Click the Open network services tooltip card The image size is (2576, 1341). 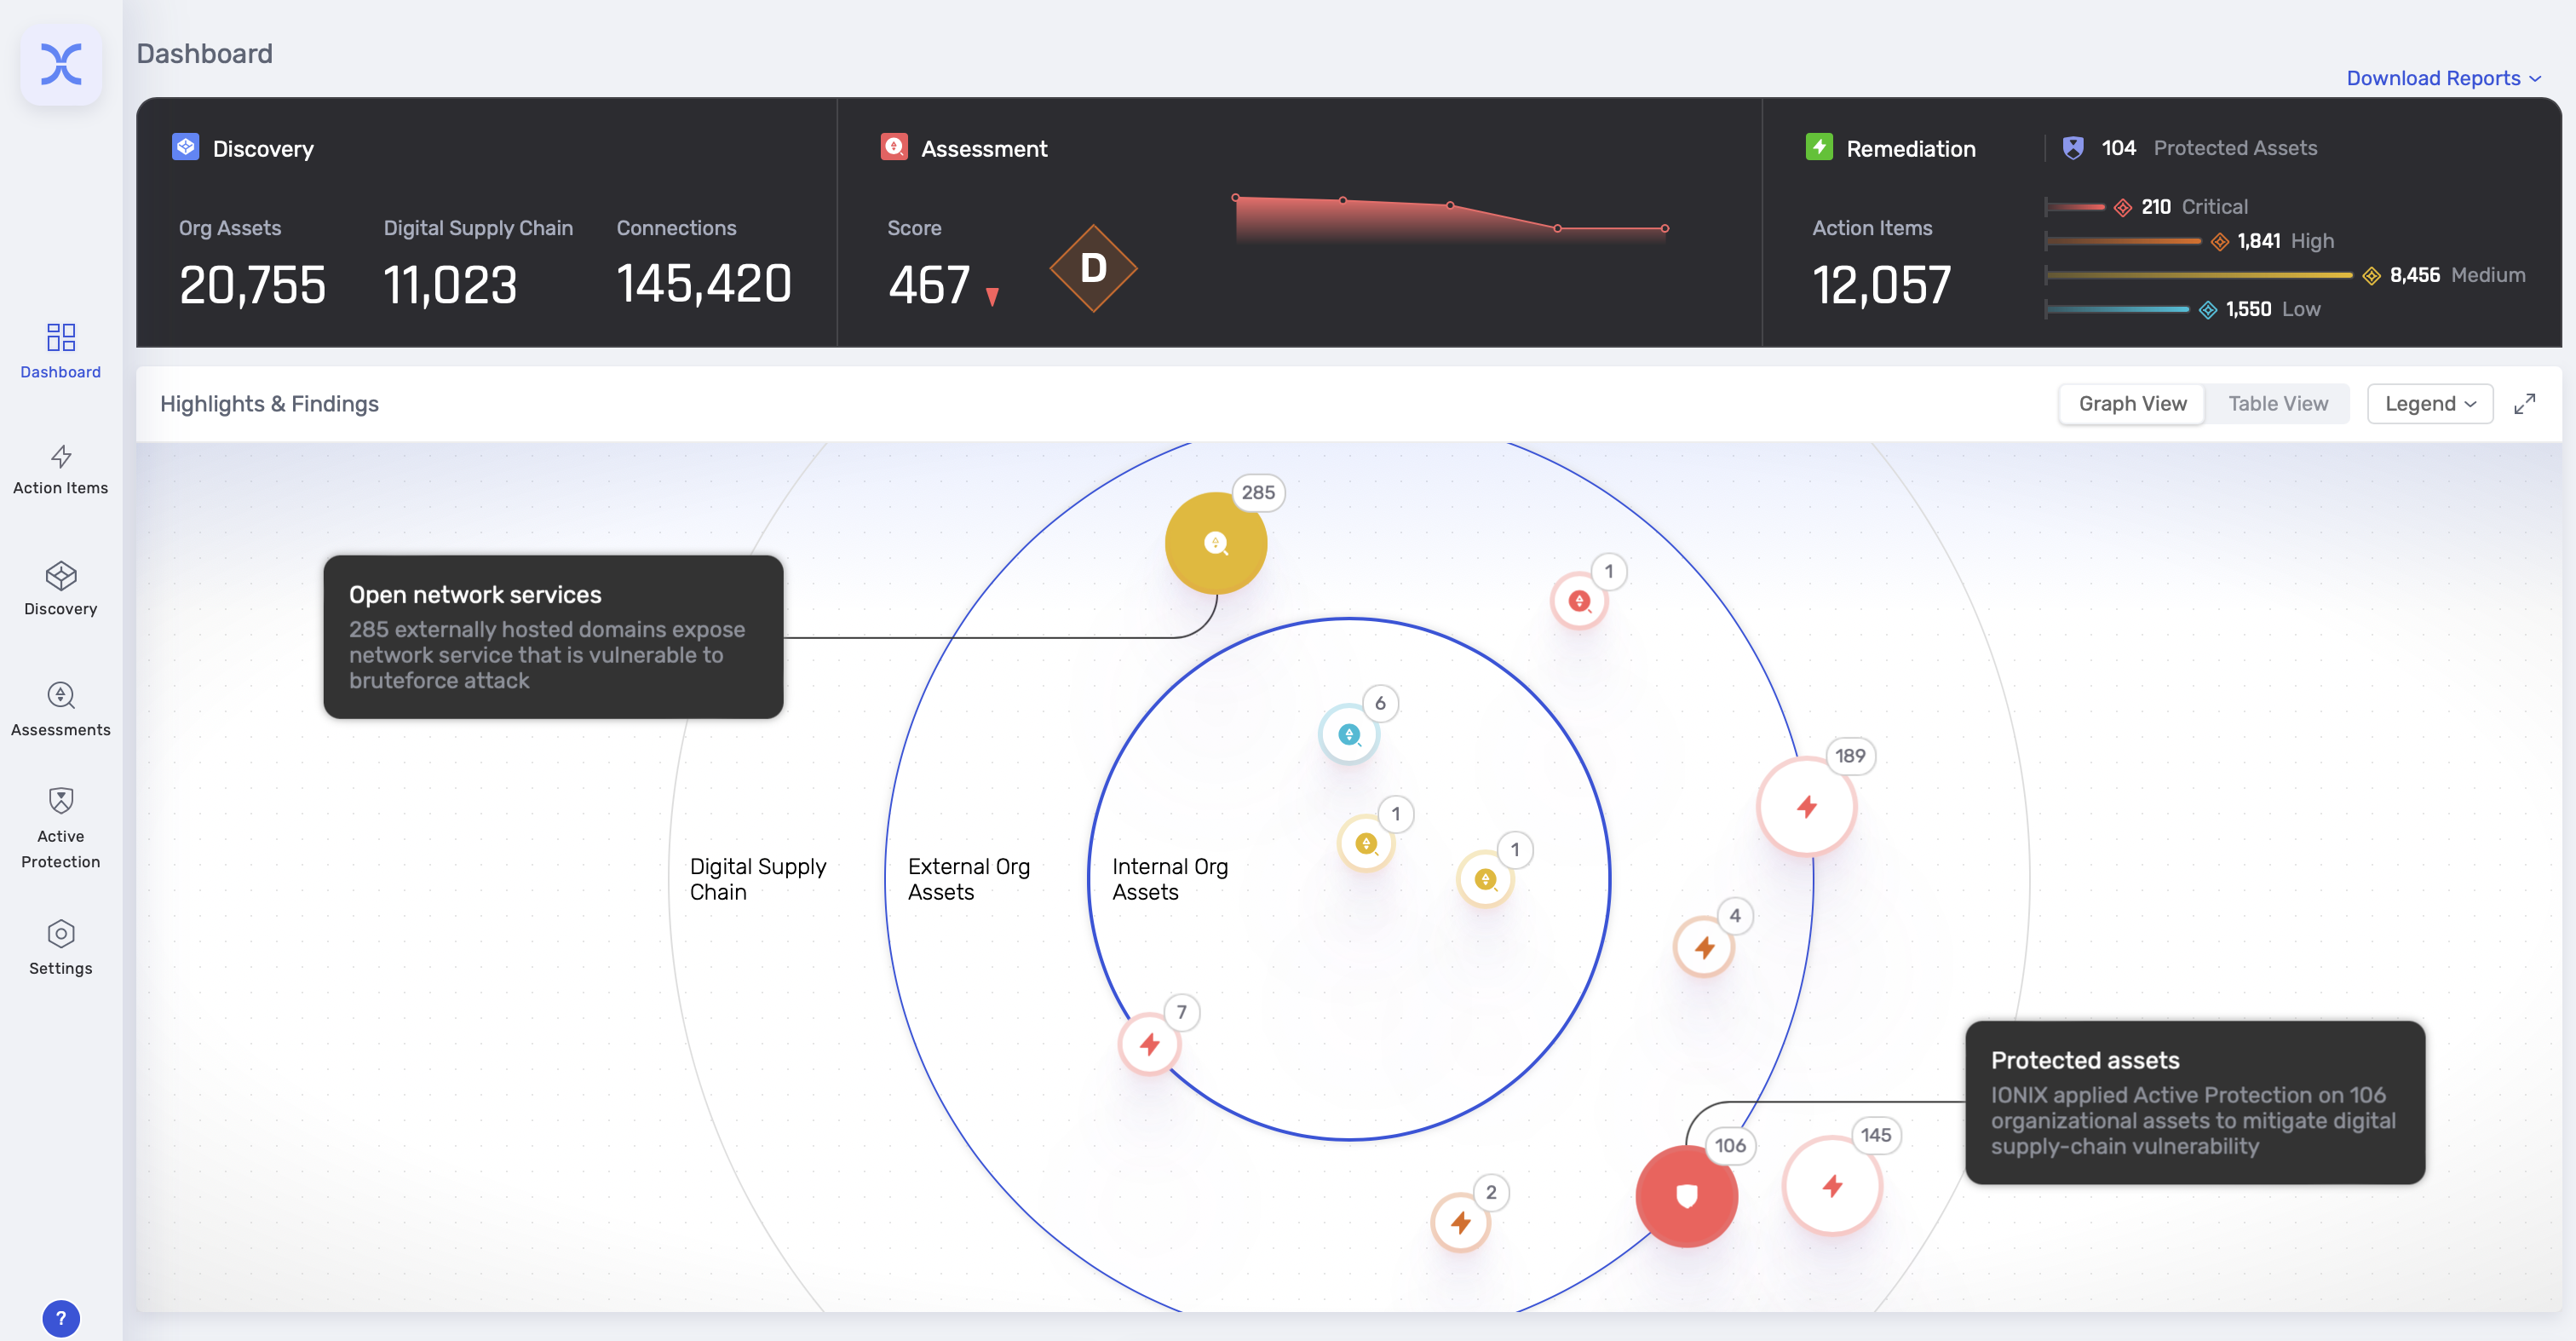(x=553, y=637)
